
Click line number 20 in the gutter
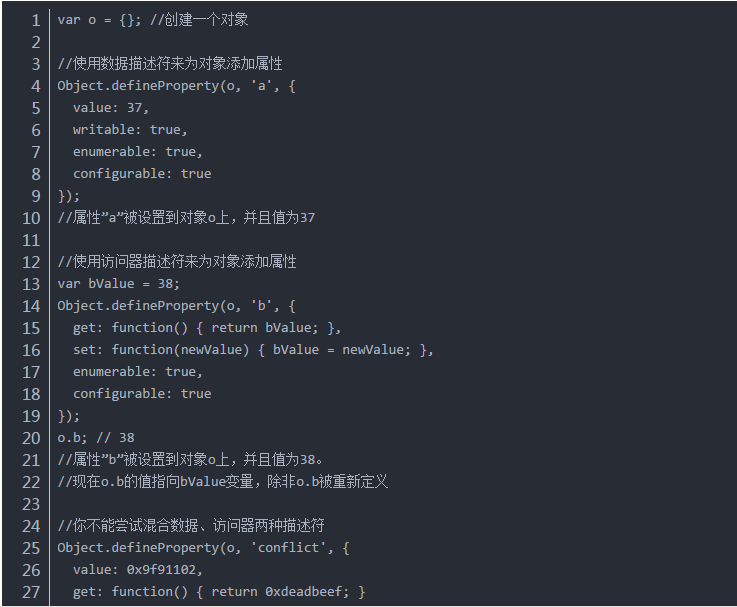pyautogui.click(x=31, y=438)
